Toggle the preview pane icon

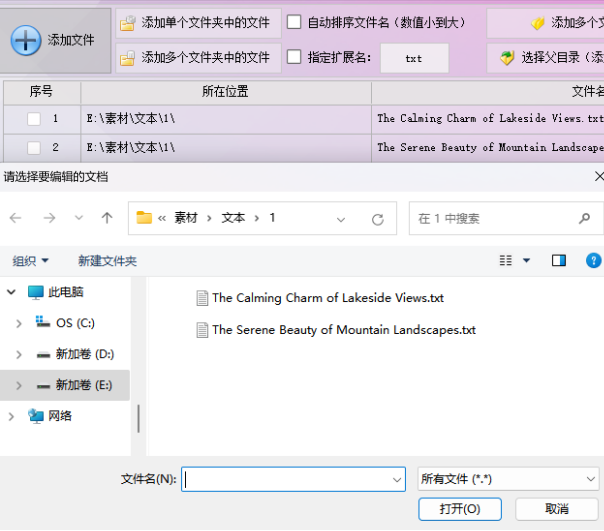click(559, 261)
